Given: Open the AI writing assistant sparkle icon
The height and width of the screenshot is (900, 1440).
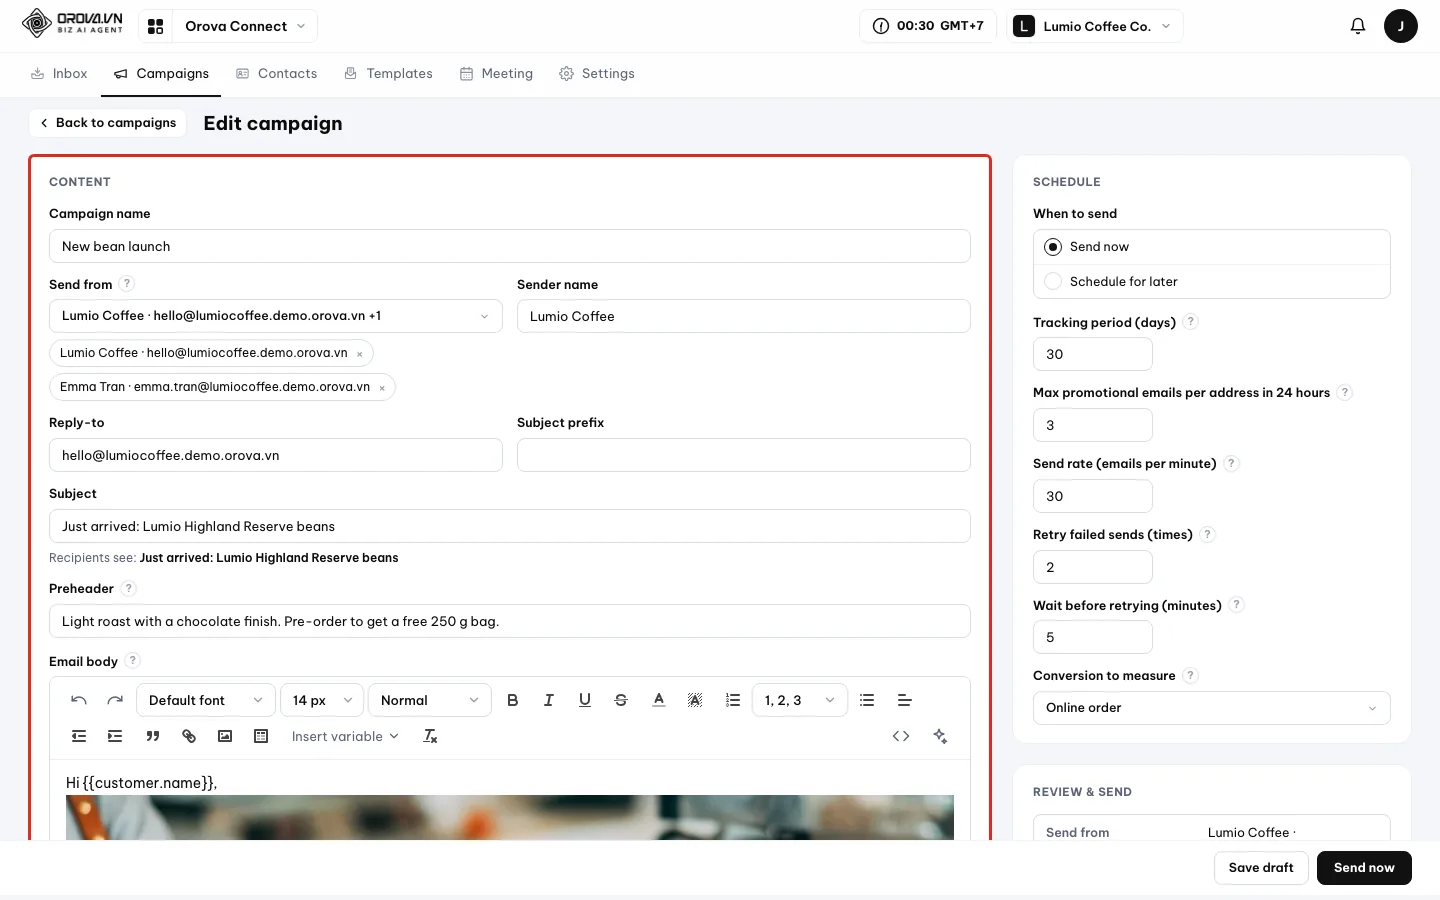Looking at the screenshot, I should [x=940, y=736].
